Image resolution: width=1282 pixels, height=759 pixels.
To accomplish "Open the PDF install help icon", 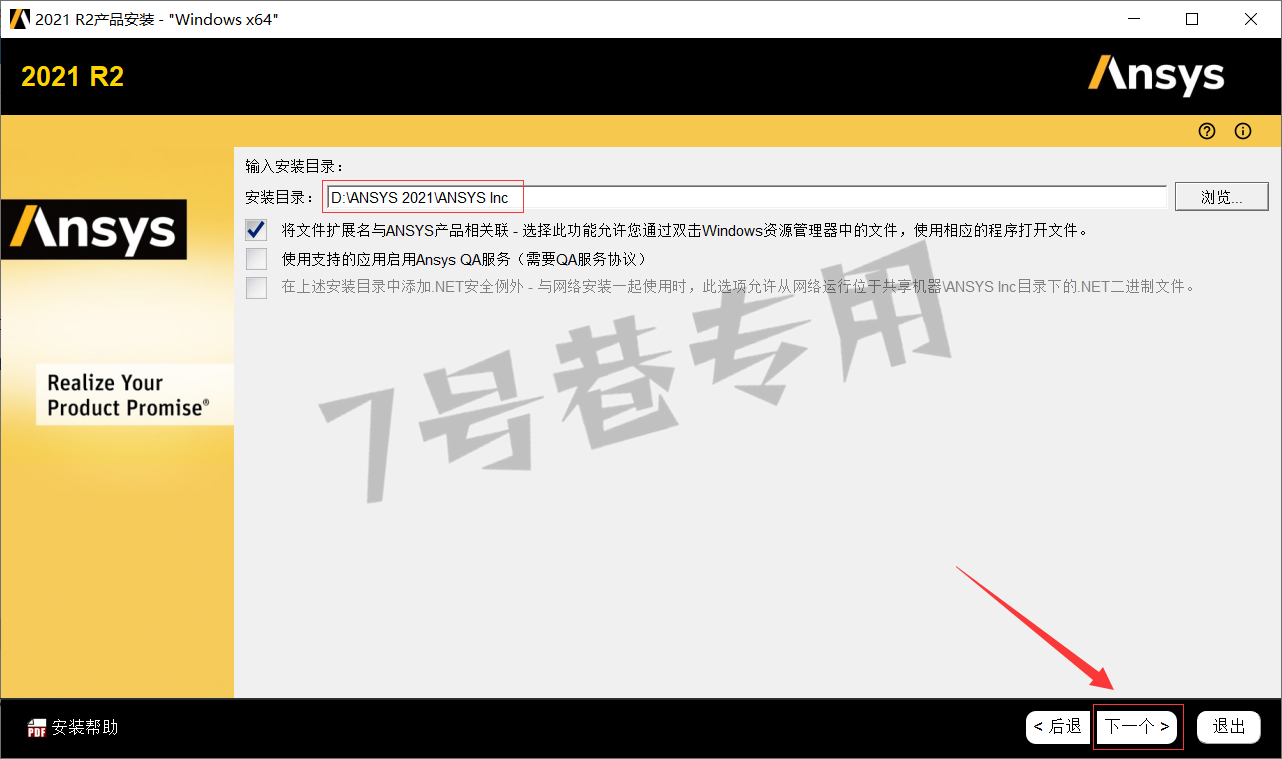I will pos(37,728).
